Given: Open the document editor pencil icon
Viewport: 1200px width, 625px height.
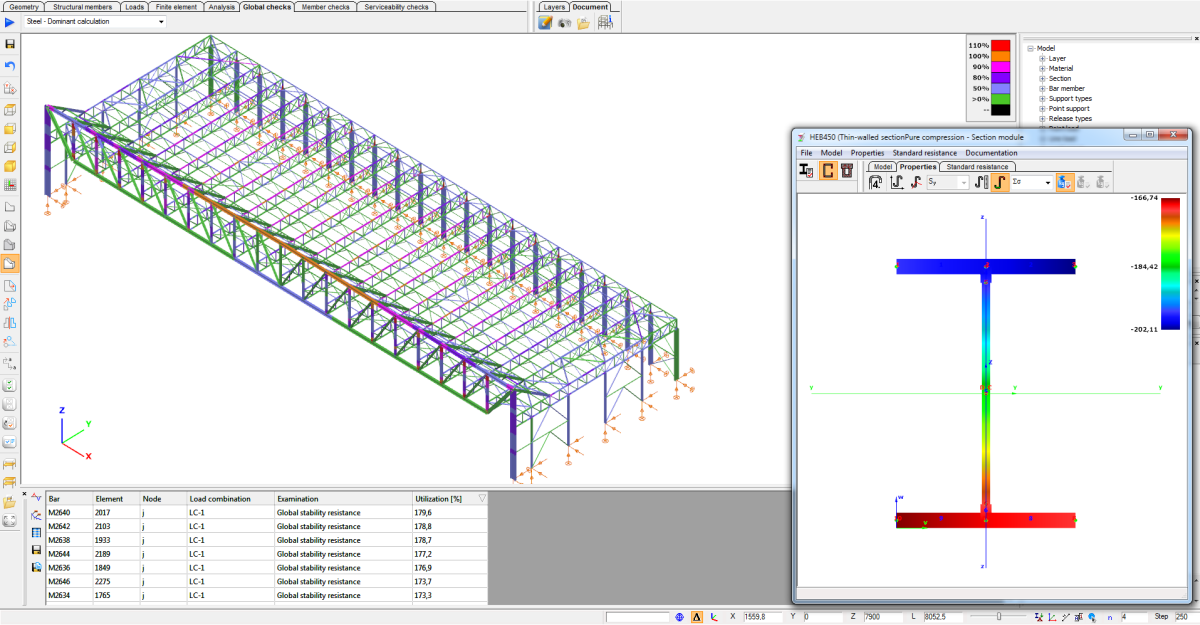Looking at the screenshot, I should pos(545,23).
